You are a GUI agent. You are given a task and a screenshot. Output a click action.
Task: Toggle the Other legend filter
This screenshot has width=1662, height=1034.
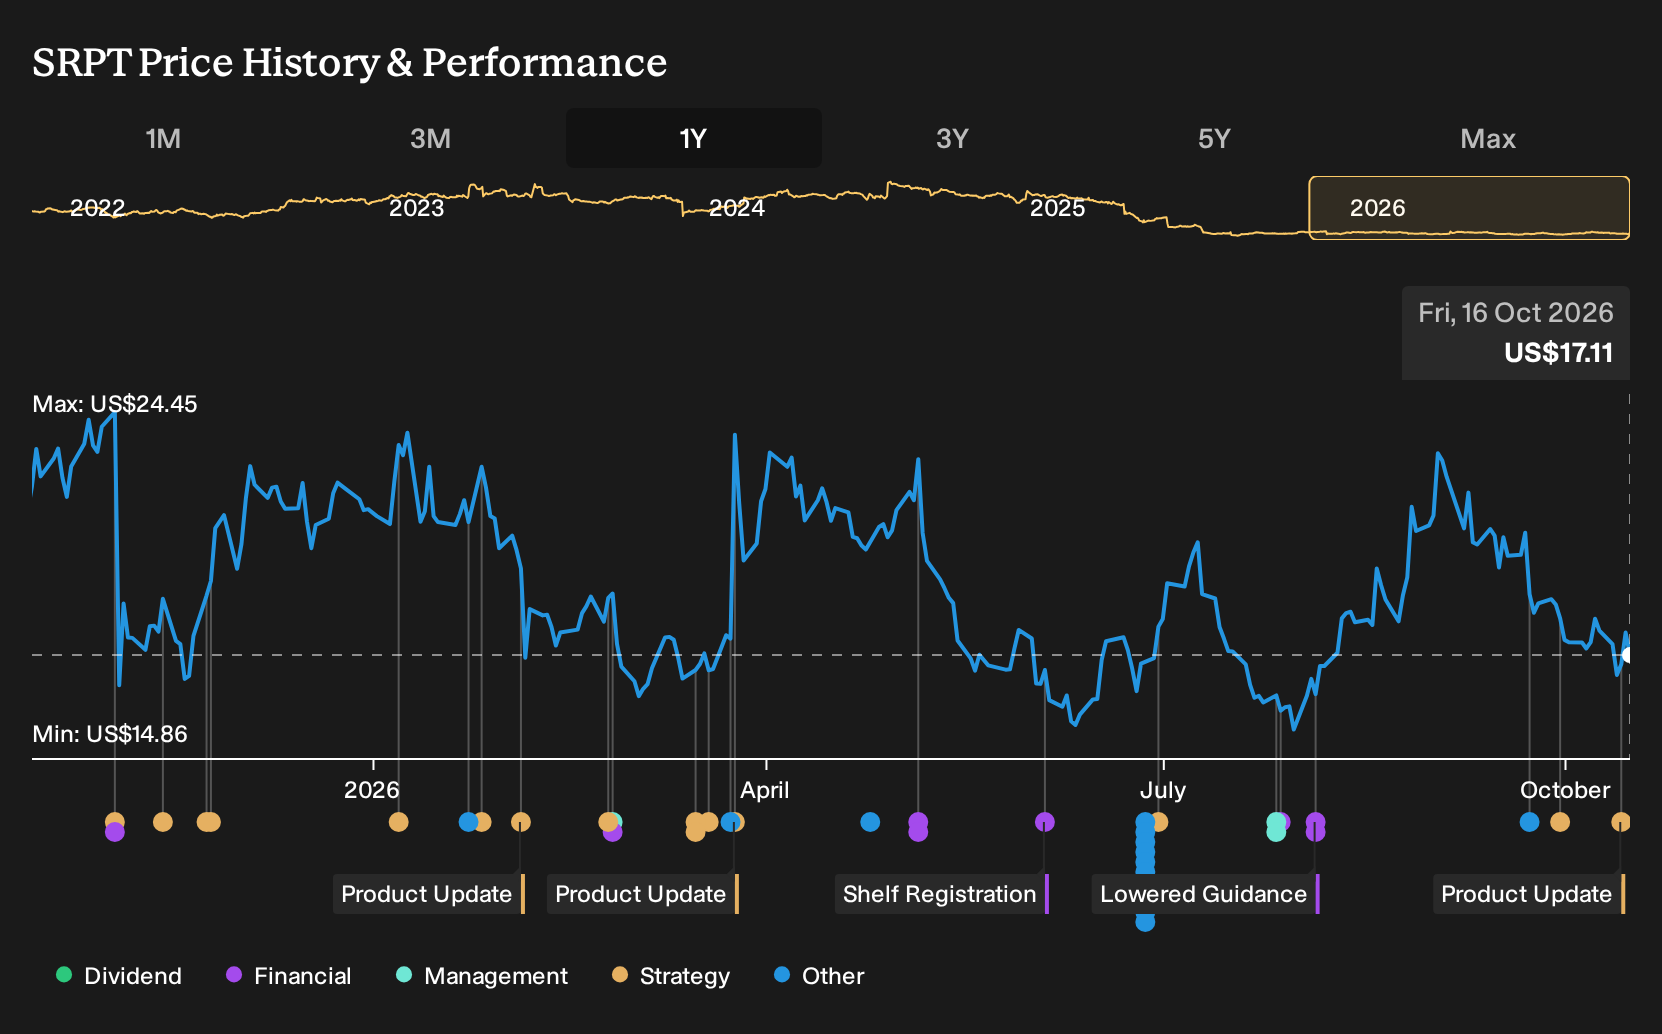coord(819,976)
